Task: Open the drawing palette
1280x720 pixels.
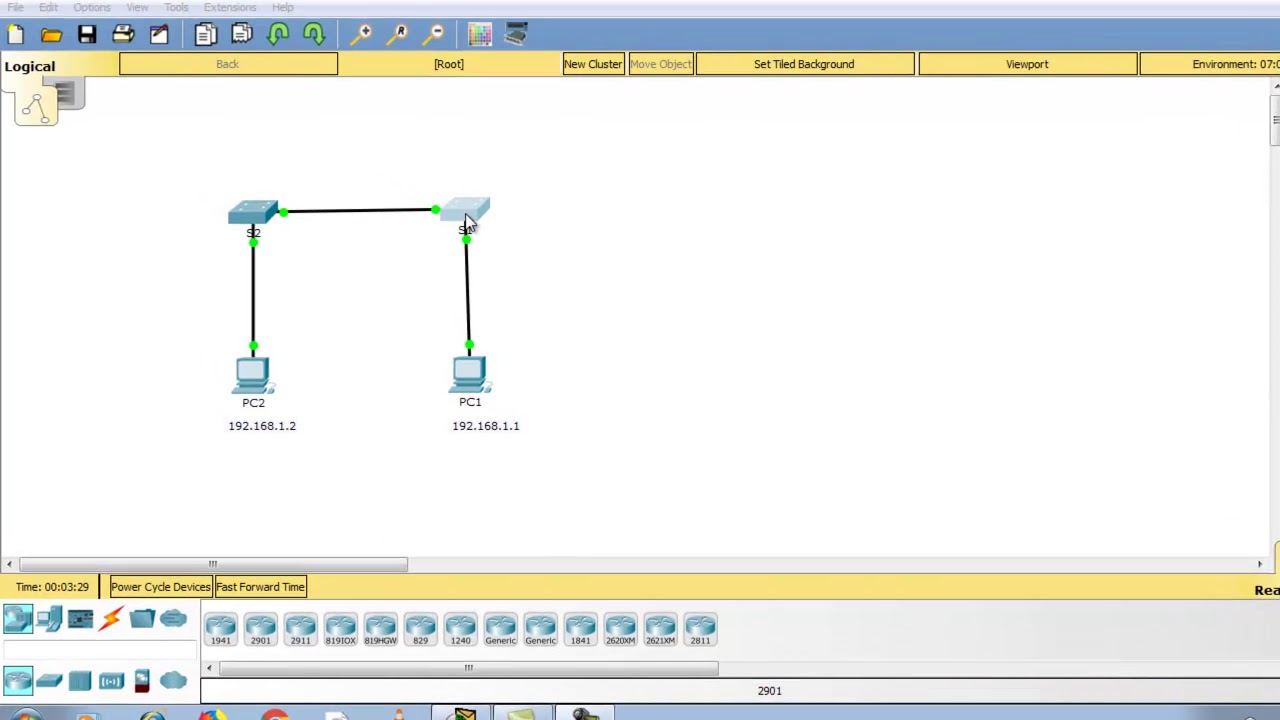Action: 479,35
